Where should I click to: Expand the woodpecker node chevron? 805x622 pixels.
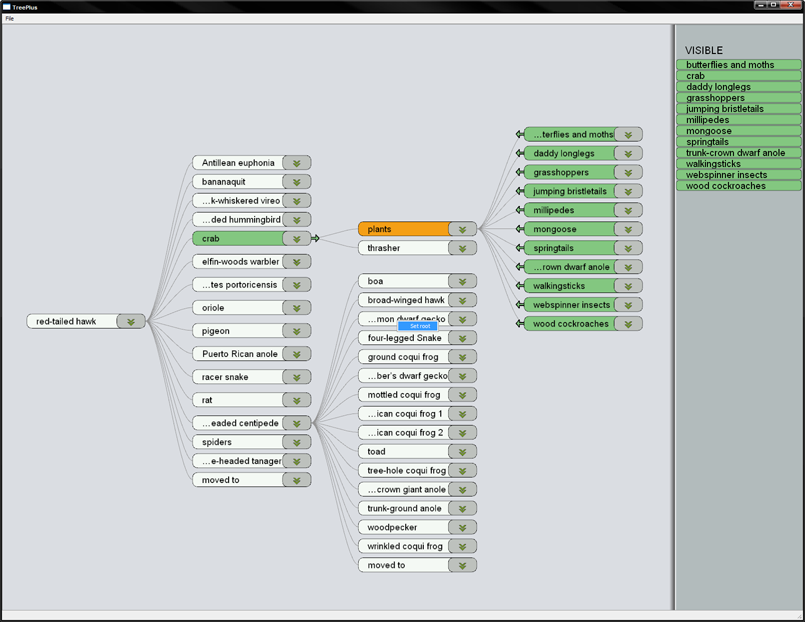[x=462, y=527]
